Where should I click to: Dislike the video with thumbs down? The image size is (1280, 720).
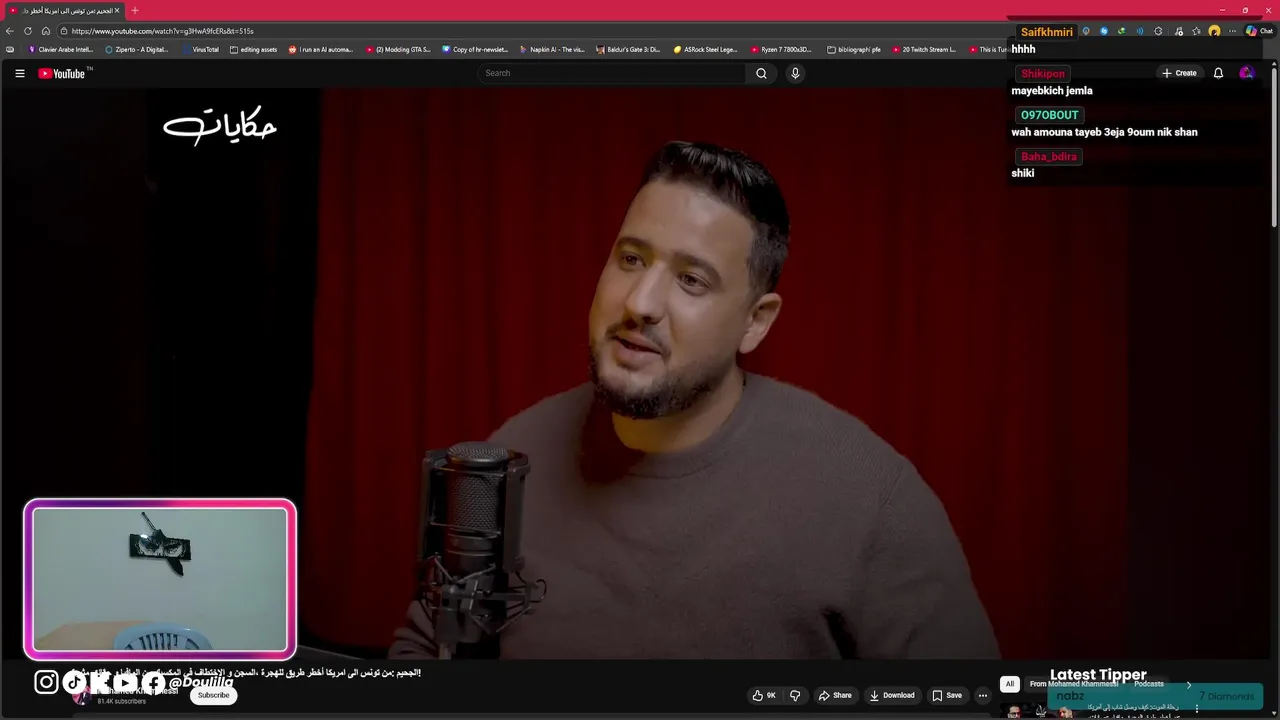point(795,695)
